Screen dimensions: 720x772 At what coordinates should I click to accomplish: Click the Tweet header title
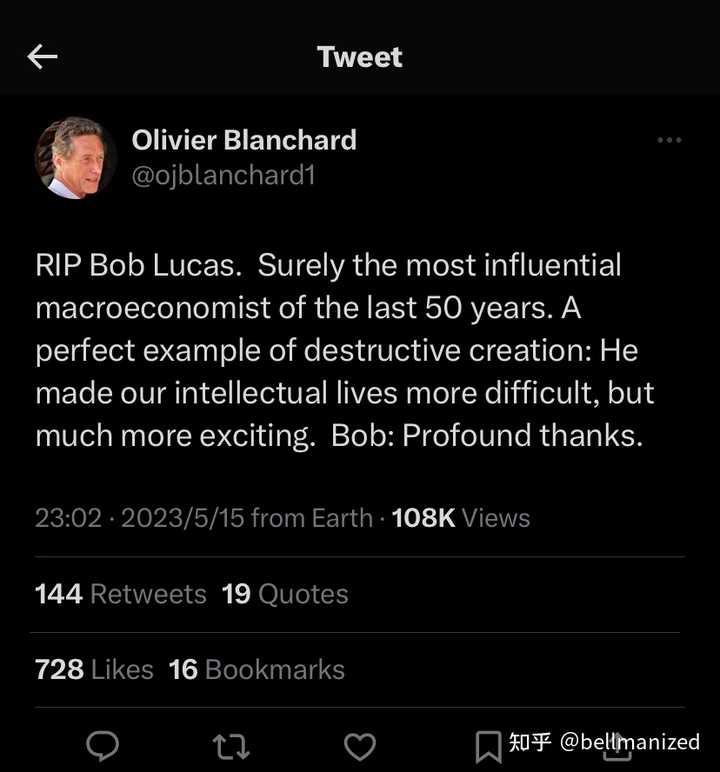coord(360,57)
